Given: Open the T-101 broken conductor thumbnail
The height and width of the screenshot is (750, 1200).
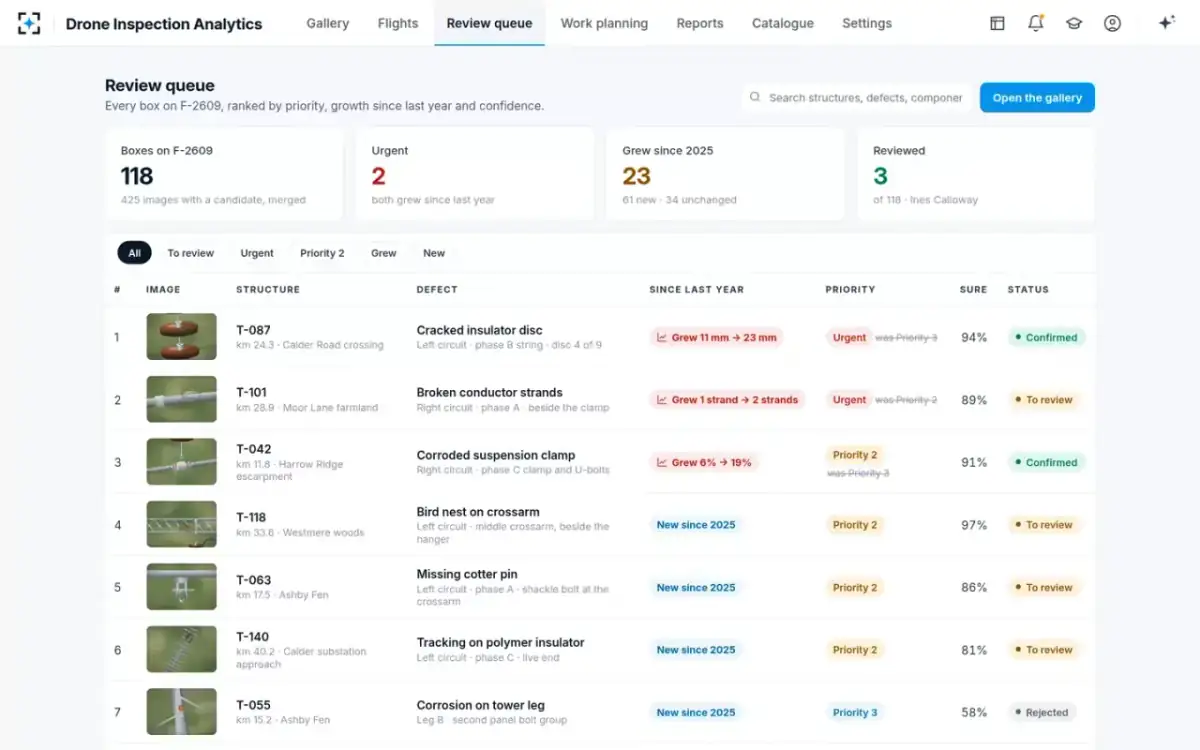Looking at the screenshot, I should coord(181,399).
